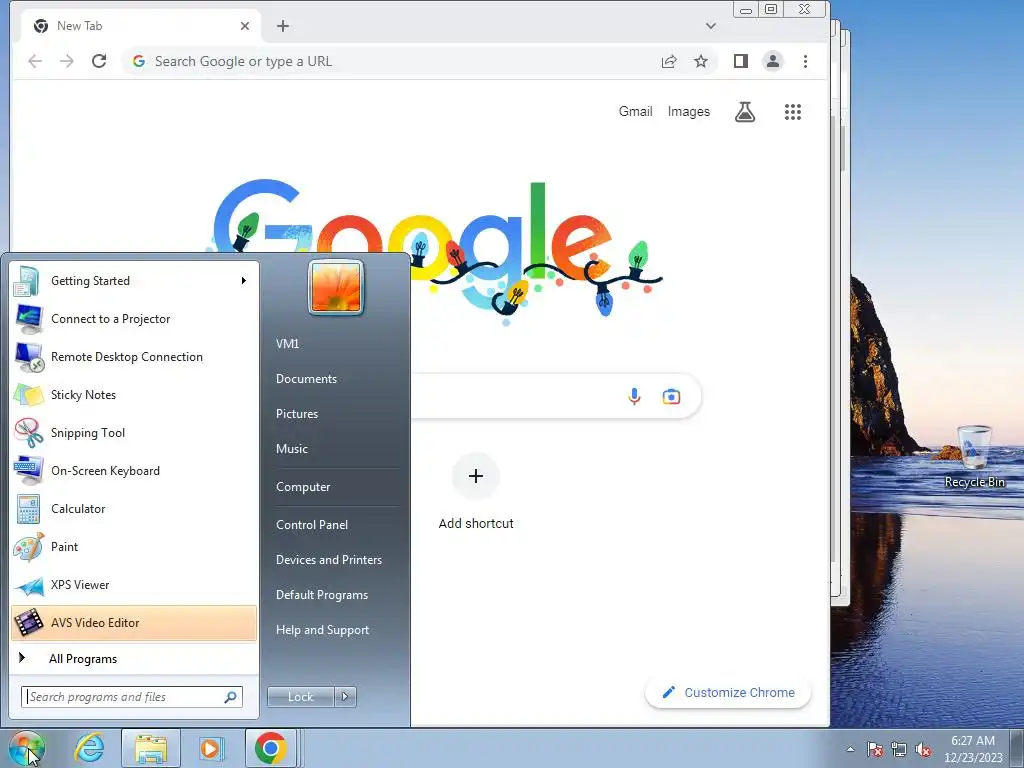Expand the Getting Started submenu arrow
Viewport: 1024px width, 768px height.
tap(244, 281)
